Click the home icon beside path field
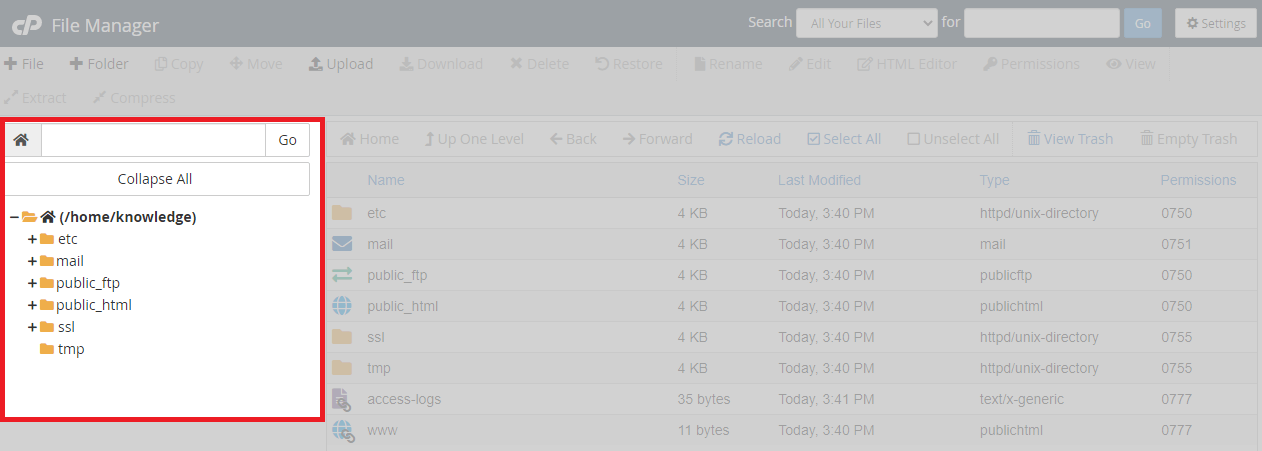Image resolution: width=1262 pixels, height=451 pixels. pyautogui.click(x=21, y=140)
